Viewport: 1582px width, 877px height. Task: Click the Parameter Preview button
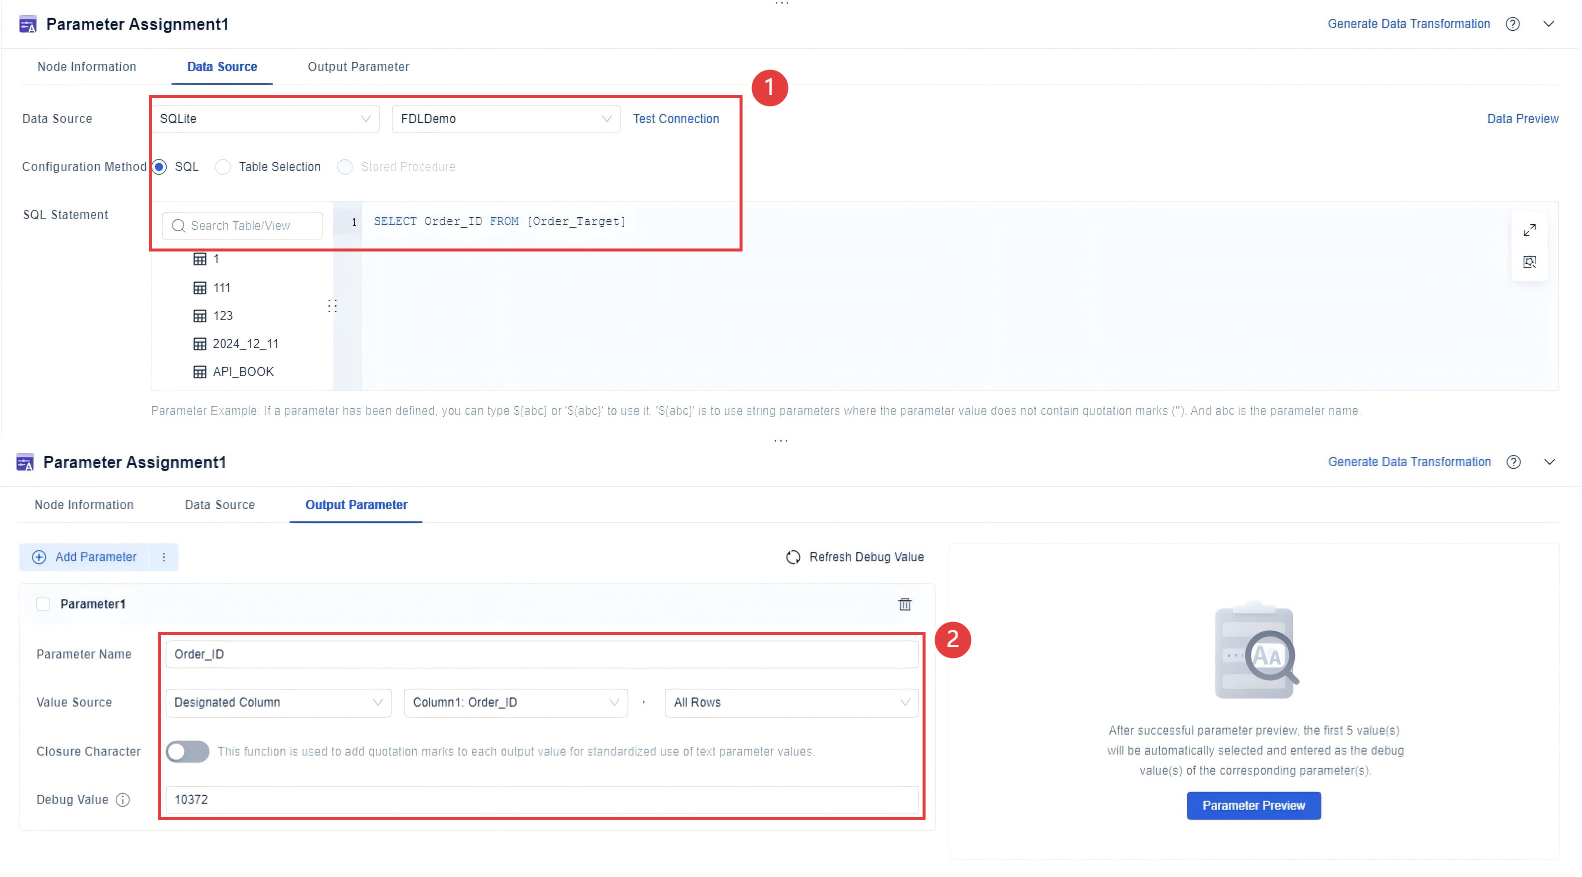click(x=1254, y=806)
